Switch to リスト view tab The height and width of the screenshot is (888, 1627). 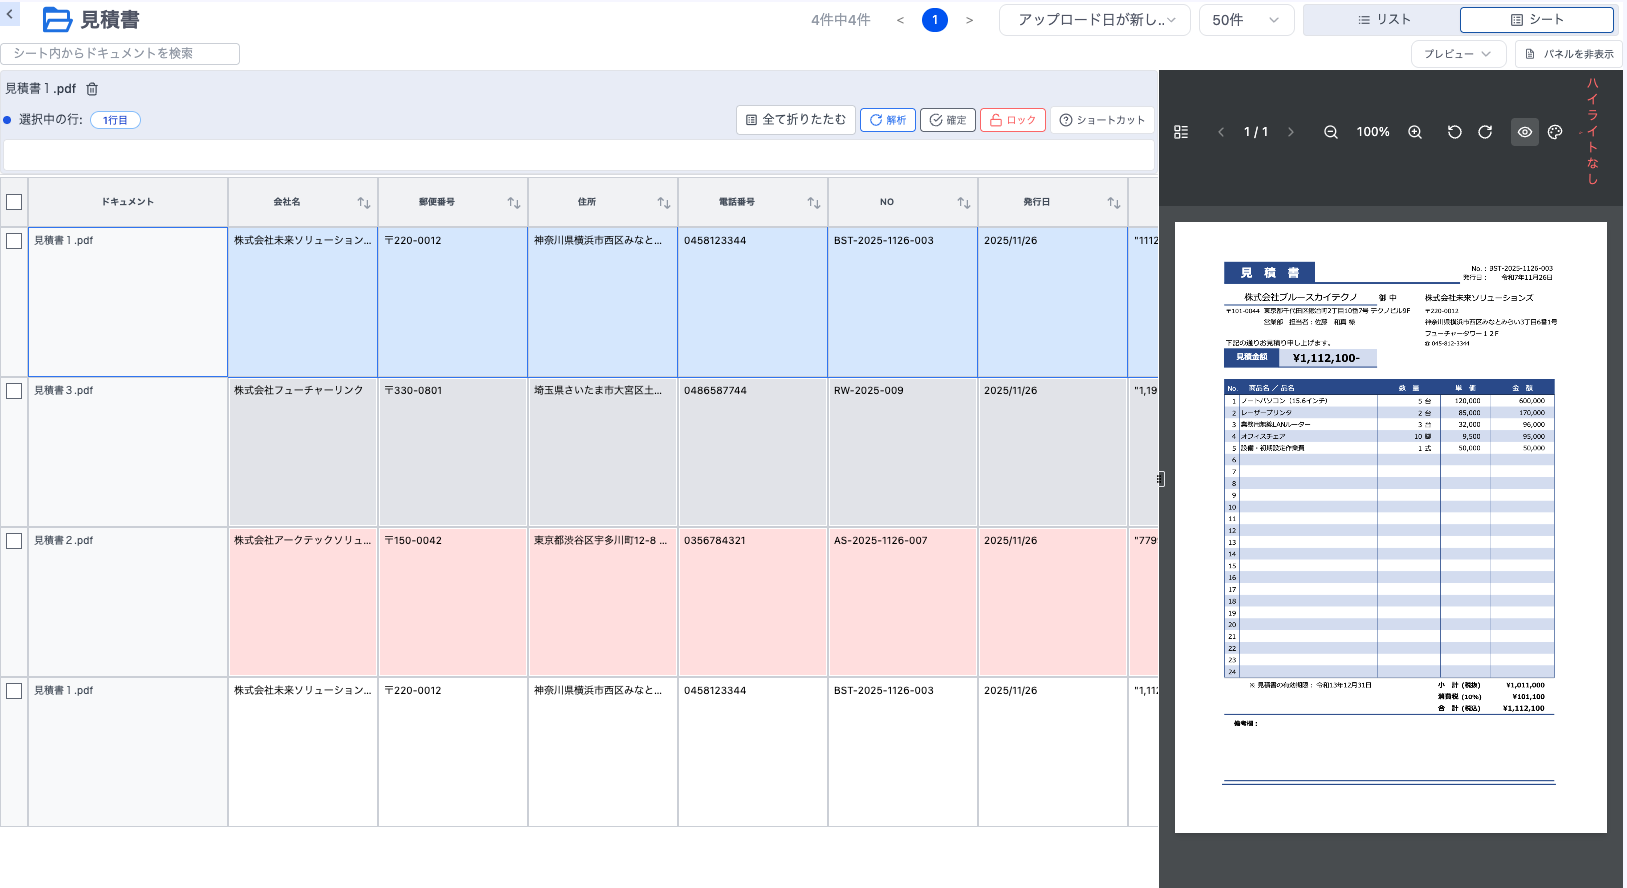pyautogui.click(x=1383, y=20)
